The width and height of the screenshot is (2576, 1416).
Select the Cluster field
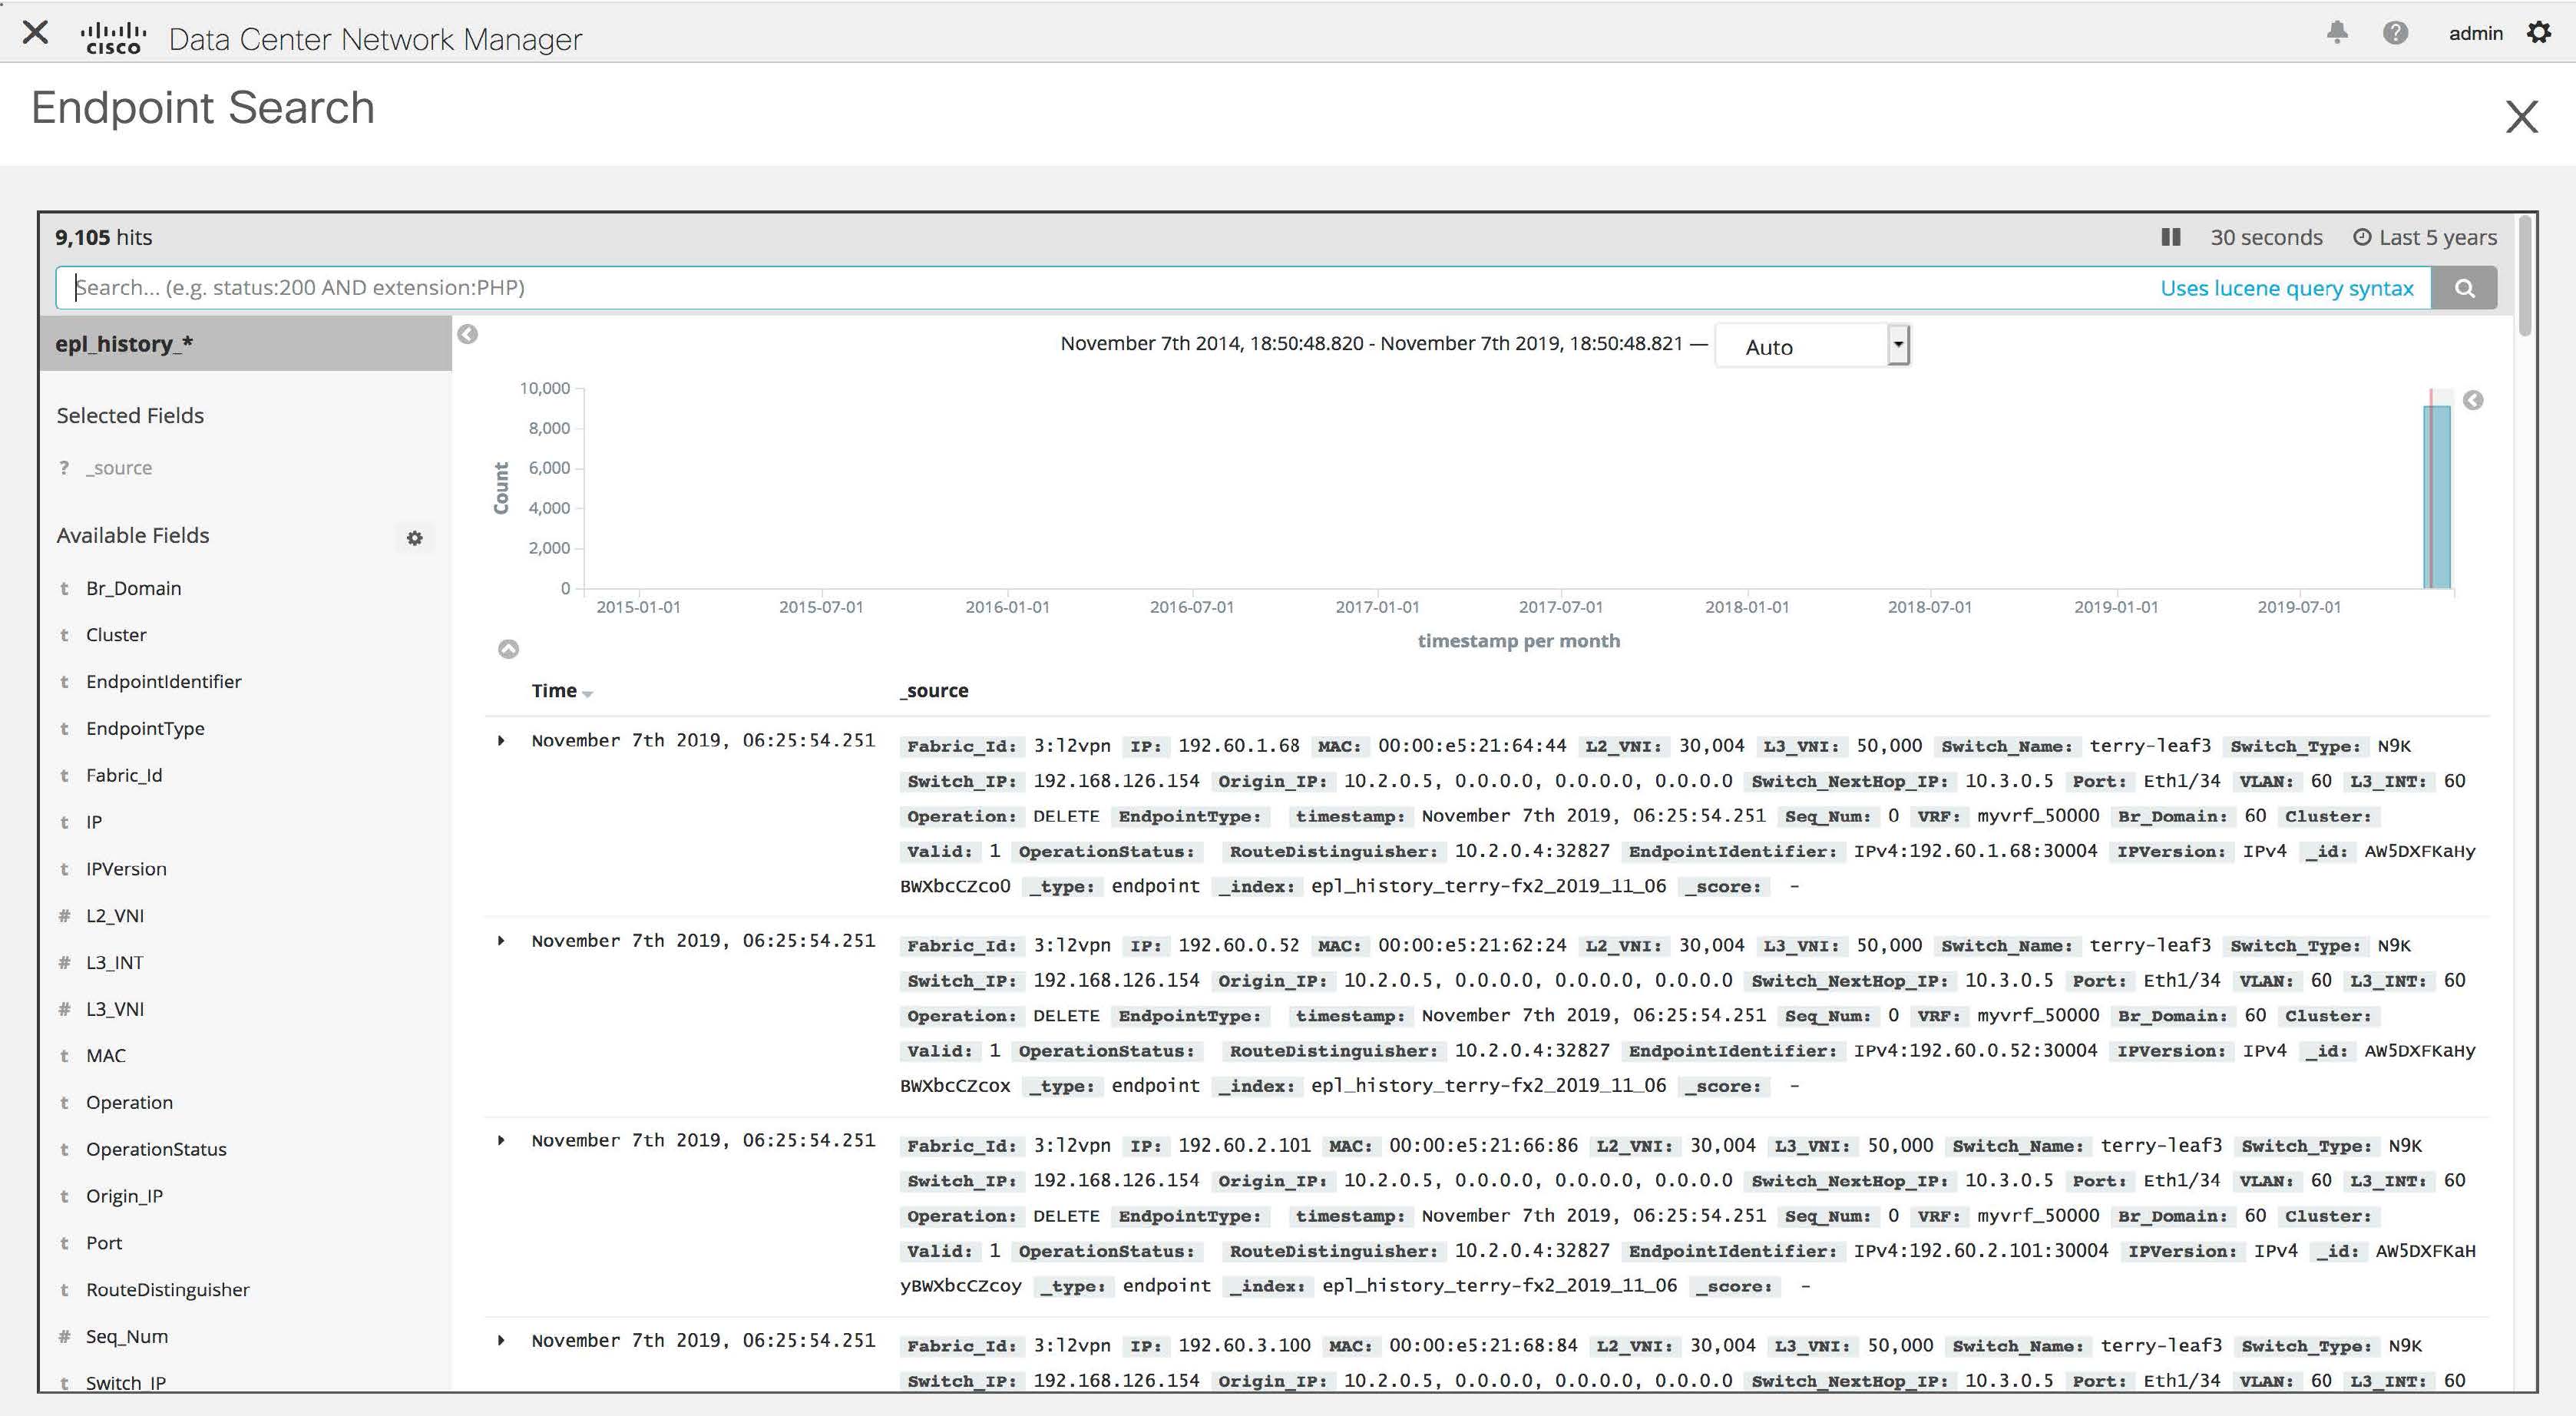point(116,635)
